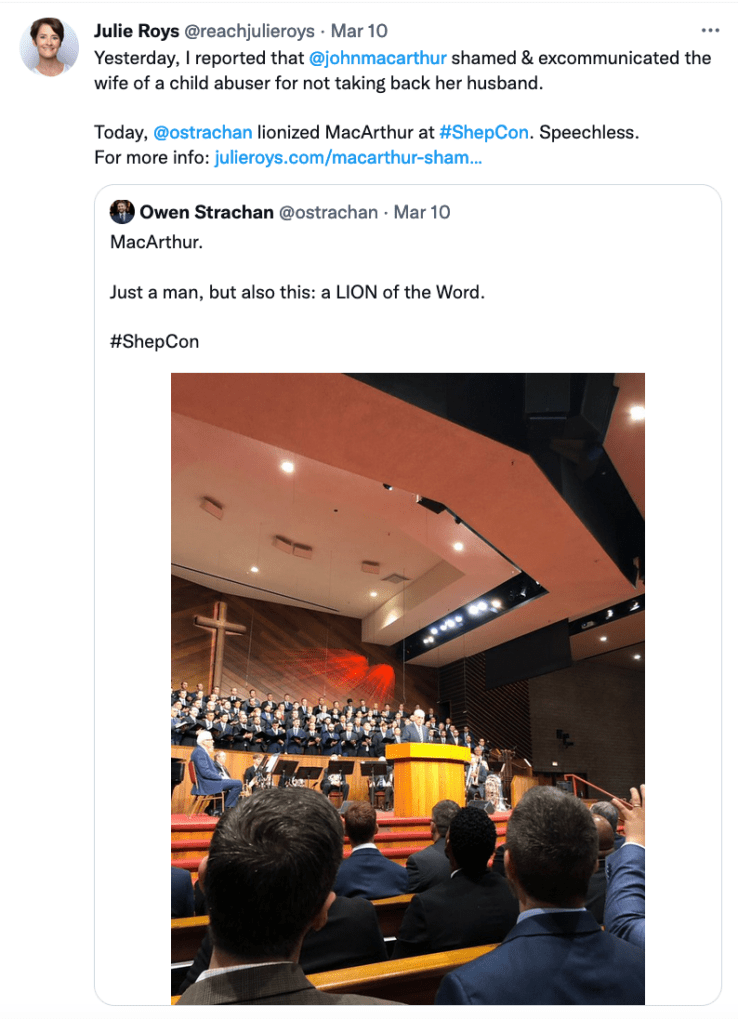Click the @ostrachan handle in quoted tweet
The height and width of the screenshot is (1019, 738).
(328, 212)
